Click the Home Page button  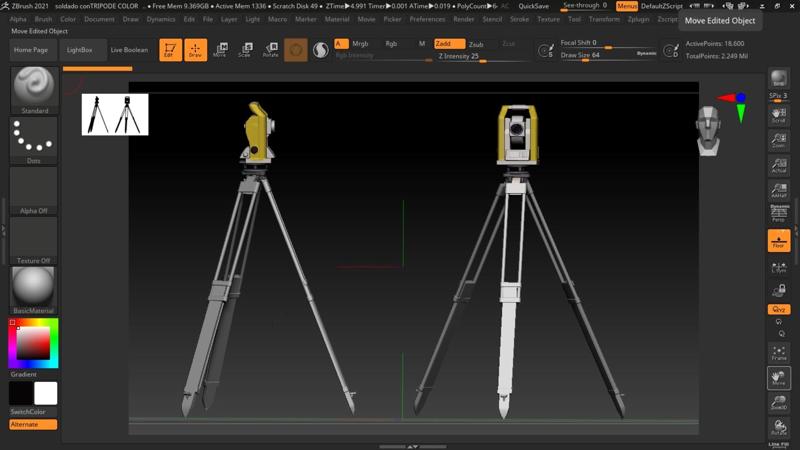coord(31,50)
